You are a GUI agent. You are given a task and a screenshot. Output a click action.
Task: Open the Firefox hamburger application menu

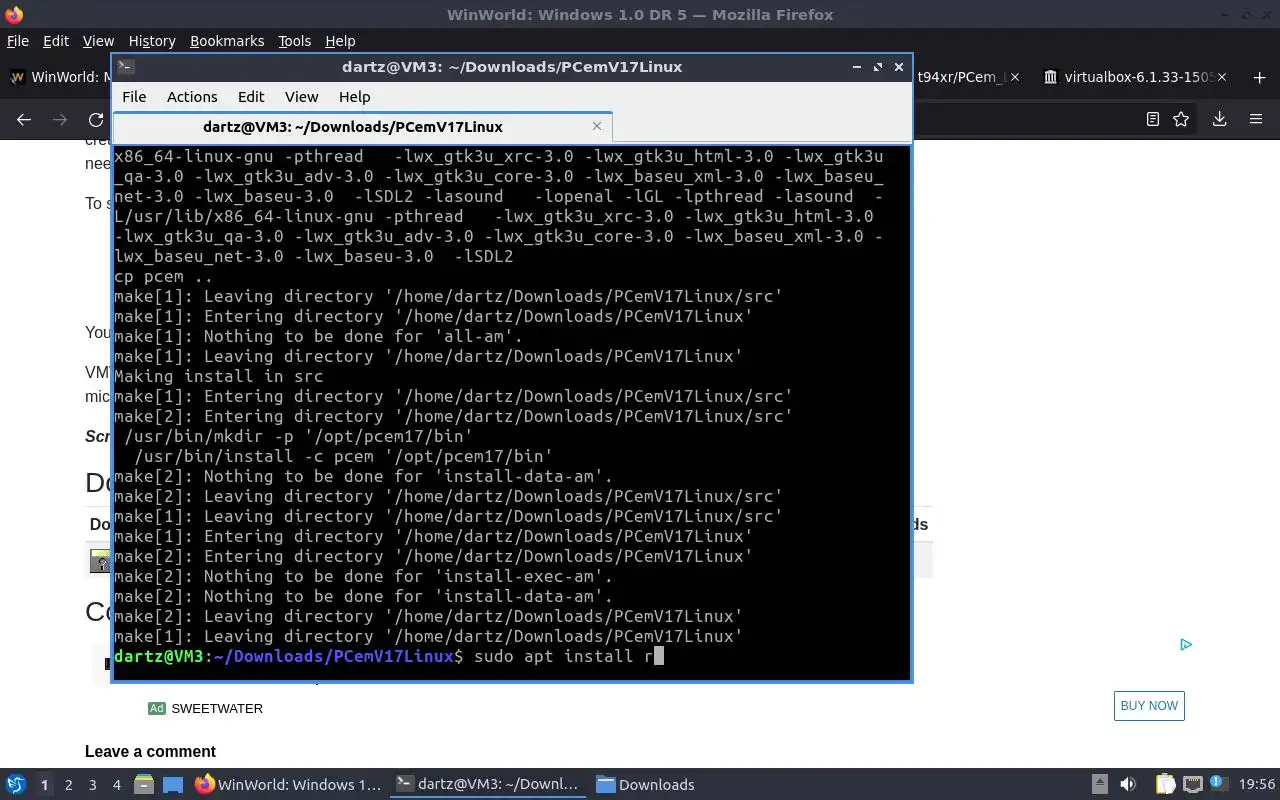[1256, 119]
